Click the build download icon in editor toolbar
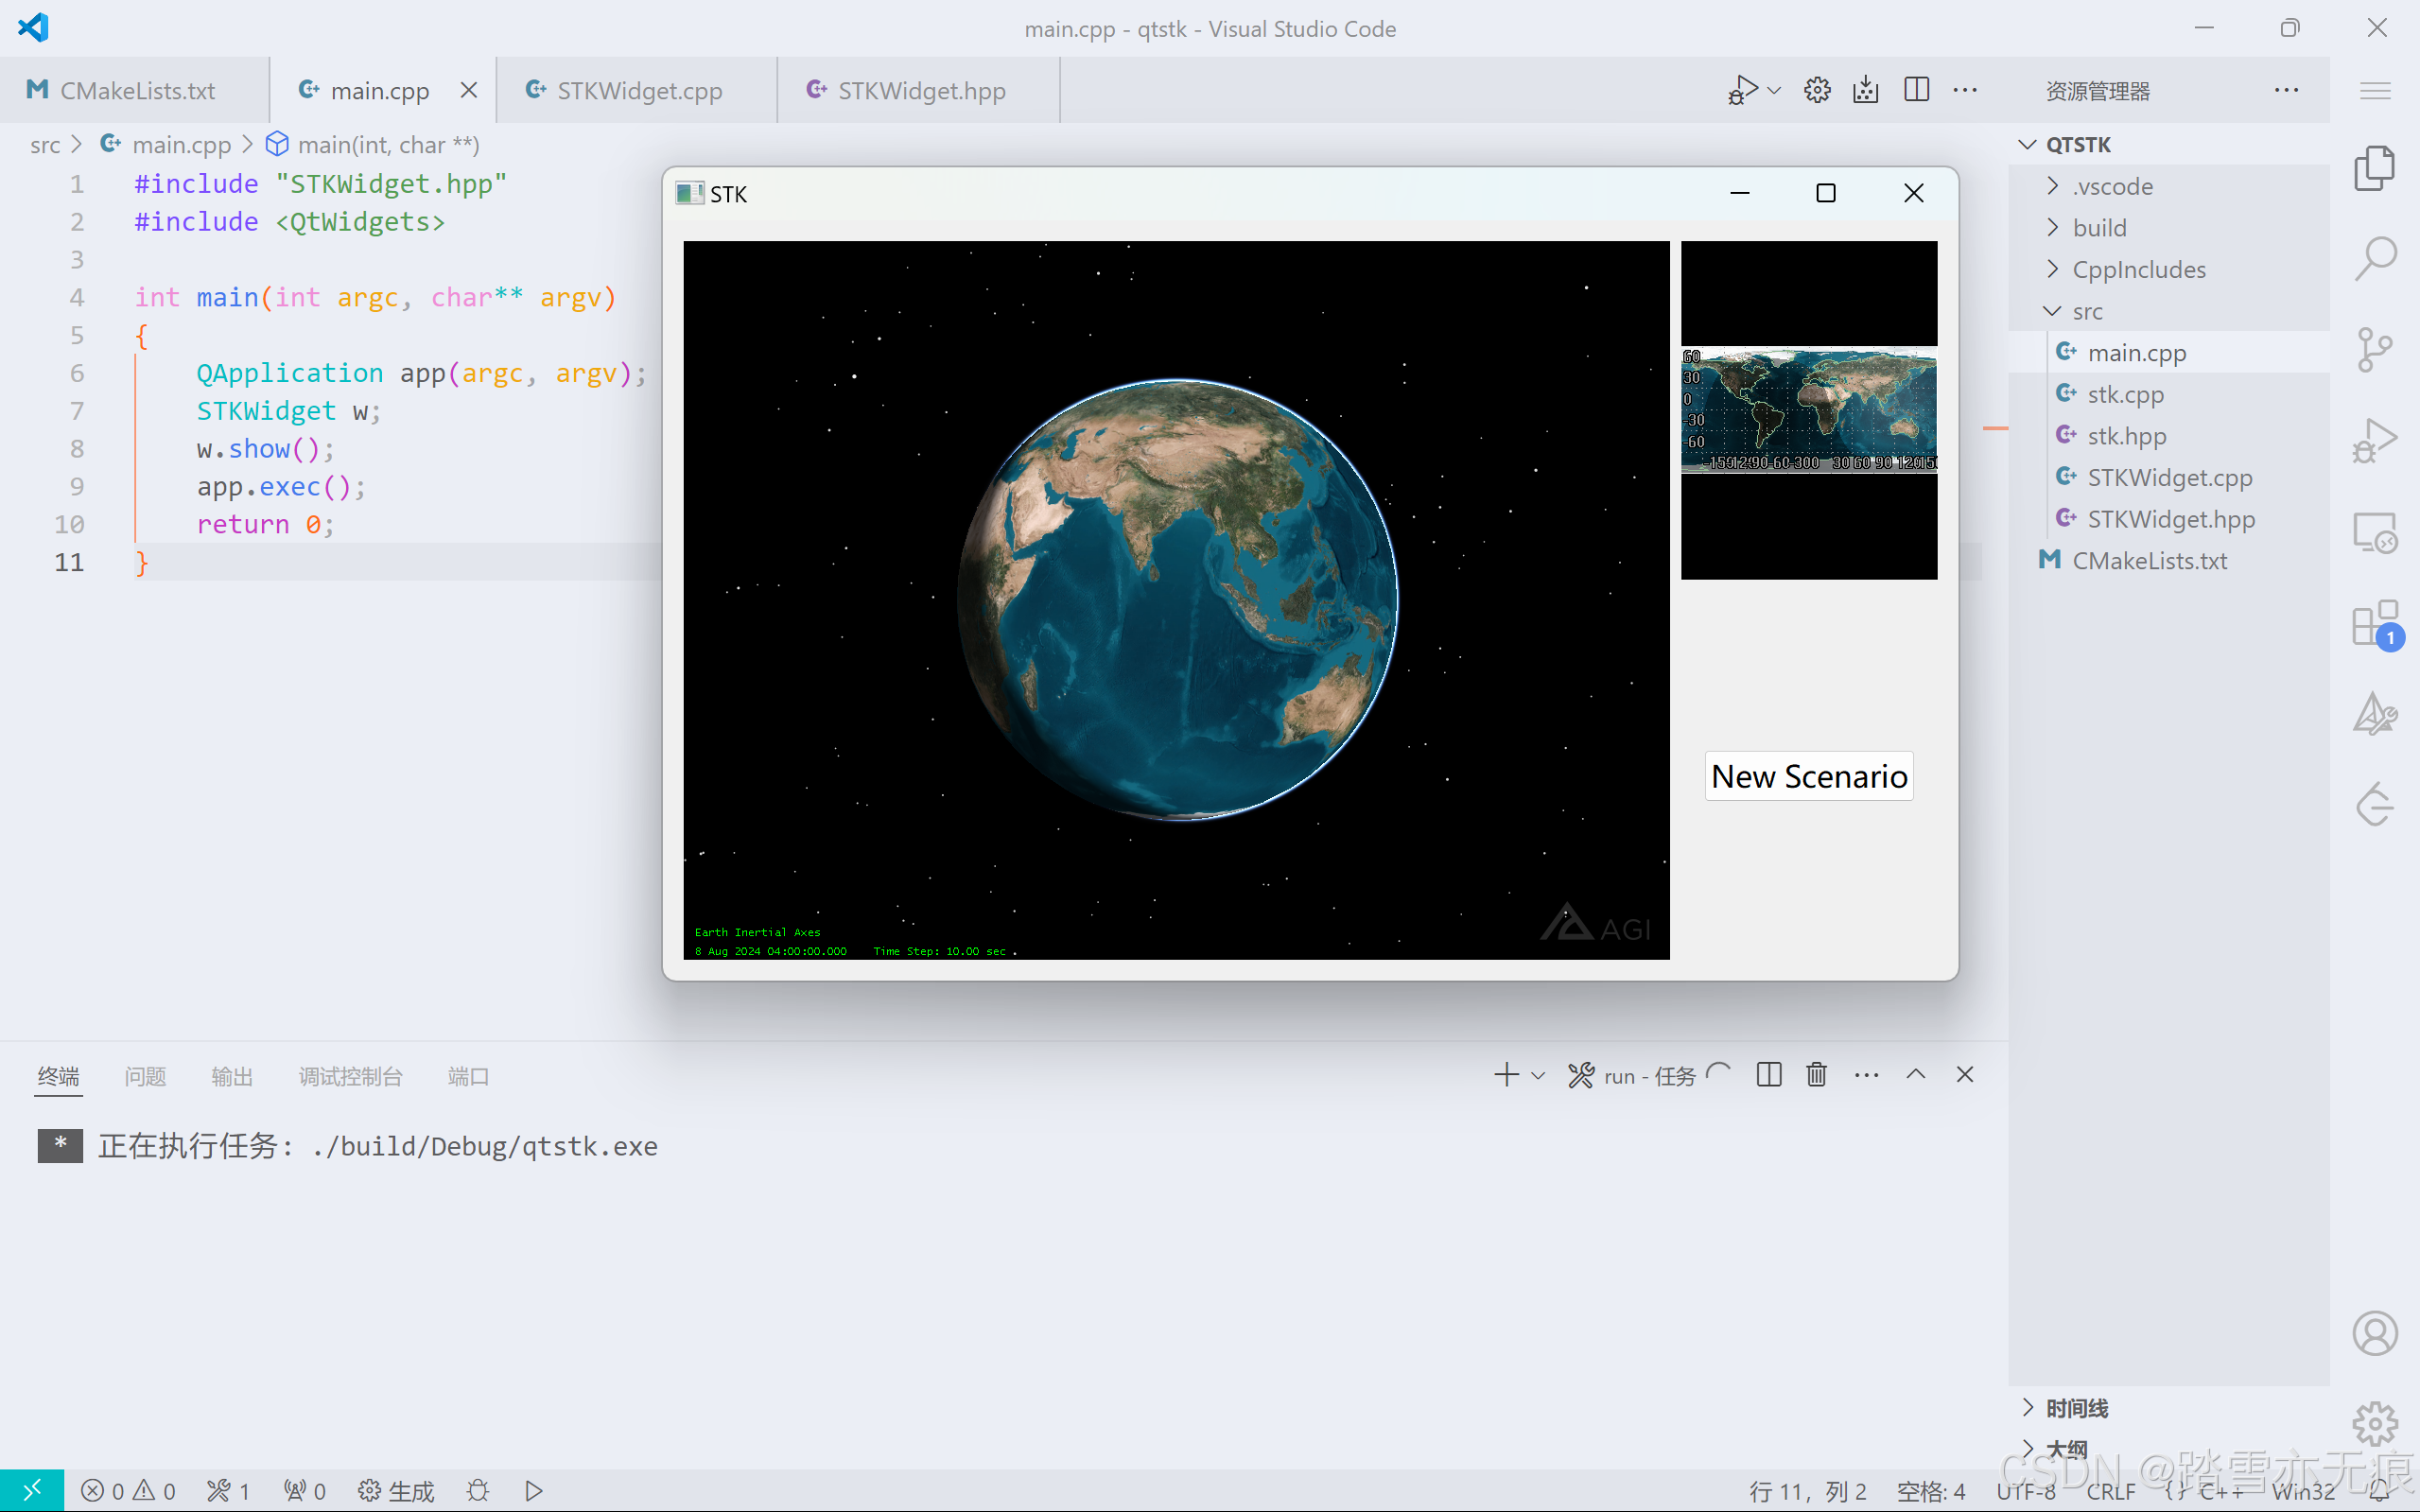Viewport: 2420px width, 1512px height. pyautogui.click(x=1866, y=90)
